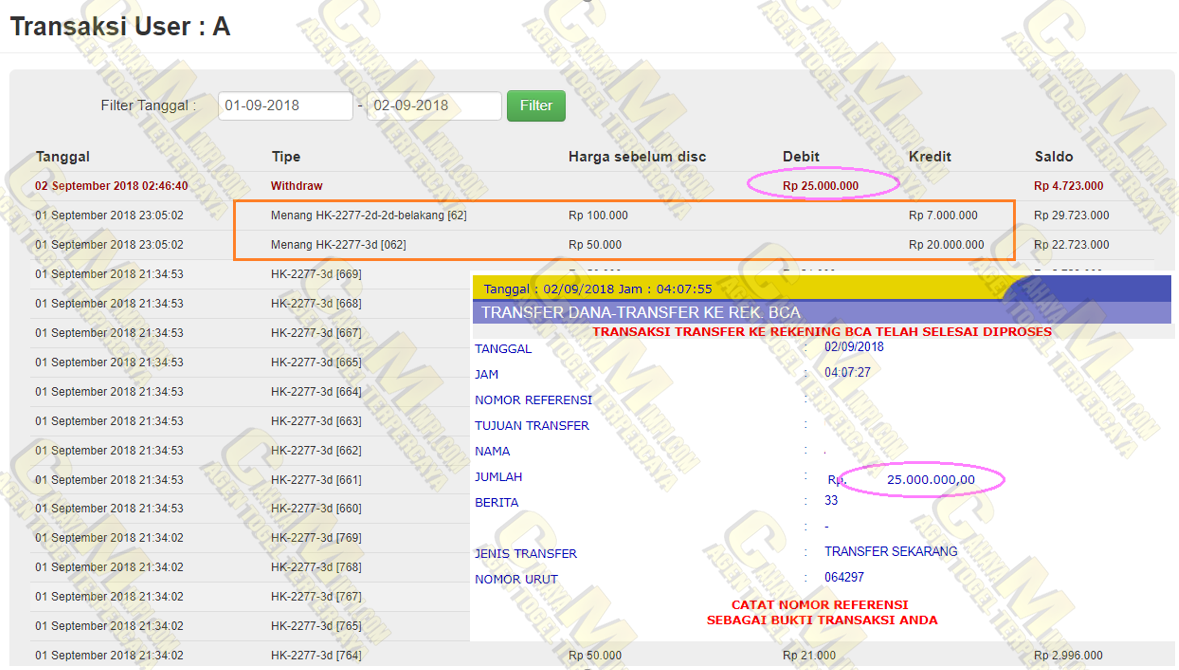Select the HK-2277-3d [764] bet row
Image resolution: width=1179 pixels, height=670 pixels.
coord(316,656)
